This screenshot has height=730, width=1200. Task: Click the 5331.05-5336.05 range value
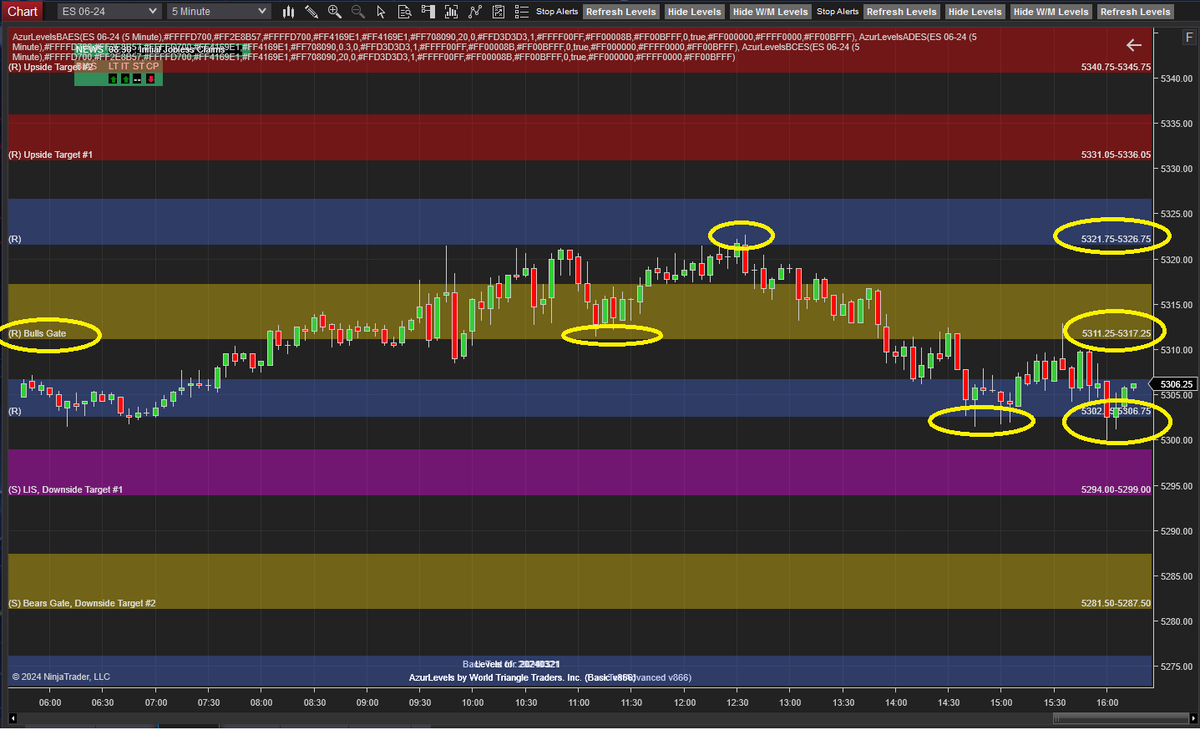tap(1116, 156)
